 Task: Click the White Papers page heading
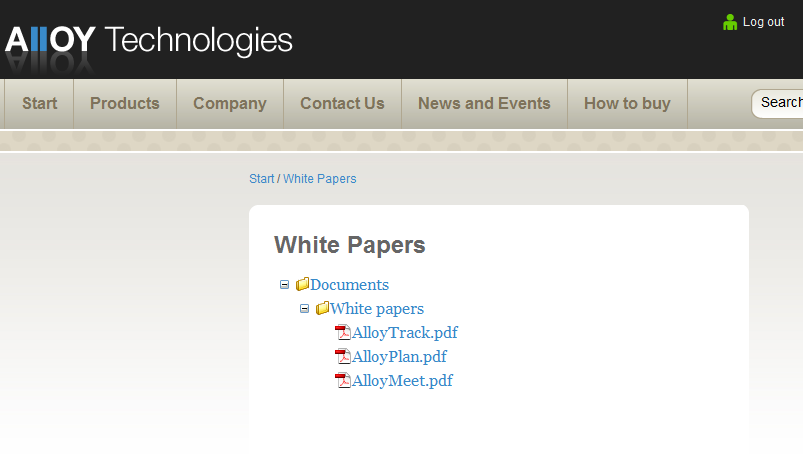[350, 245]
